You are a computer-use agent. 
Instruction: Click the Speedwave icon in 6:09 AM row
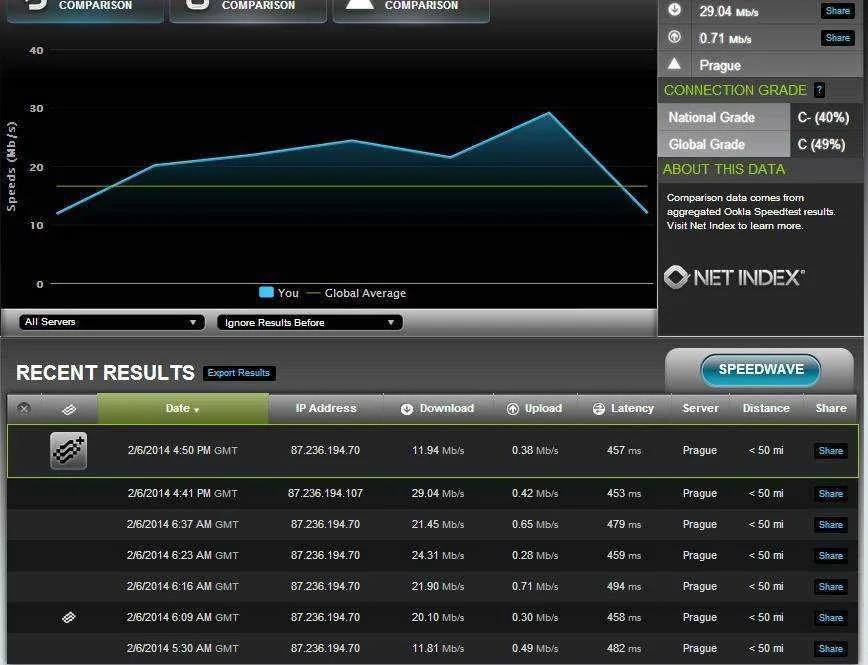pos(69,617)
